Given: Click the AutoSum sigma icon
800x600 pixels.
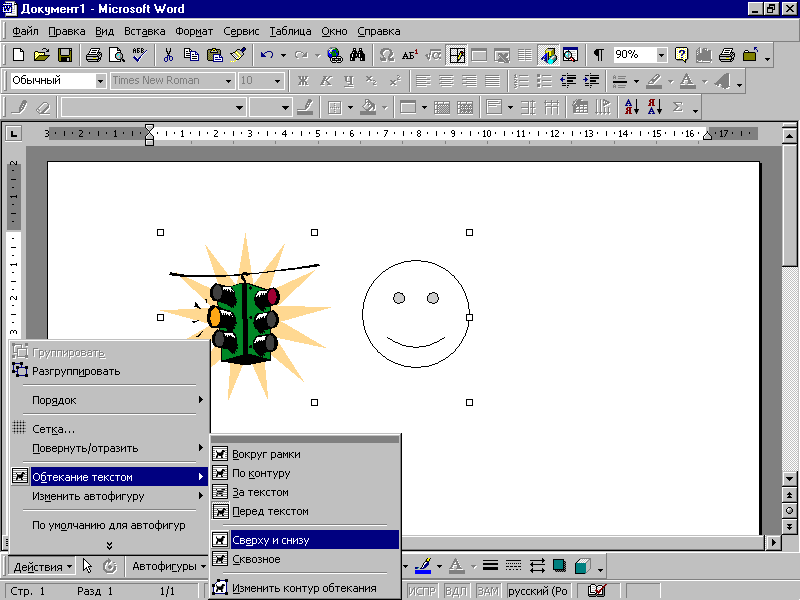Looking at the screenshot, I should pos(678,107).
